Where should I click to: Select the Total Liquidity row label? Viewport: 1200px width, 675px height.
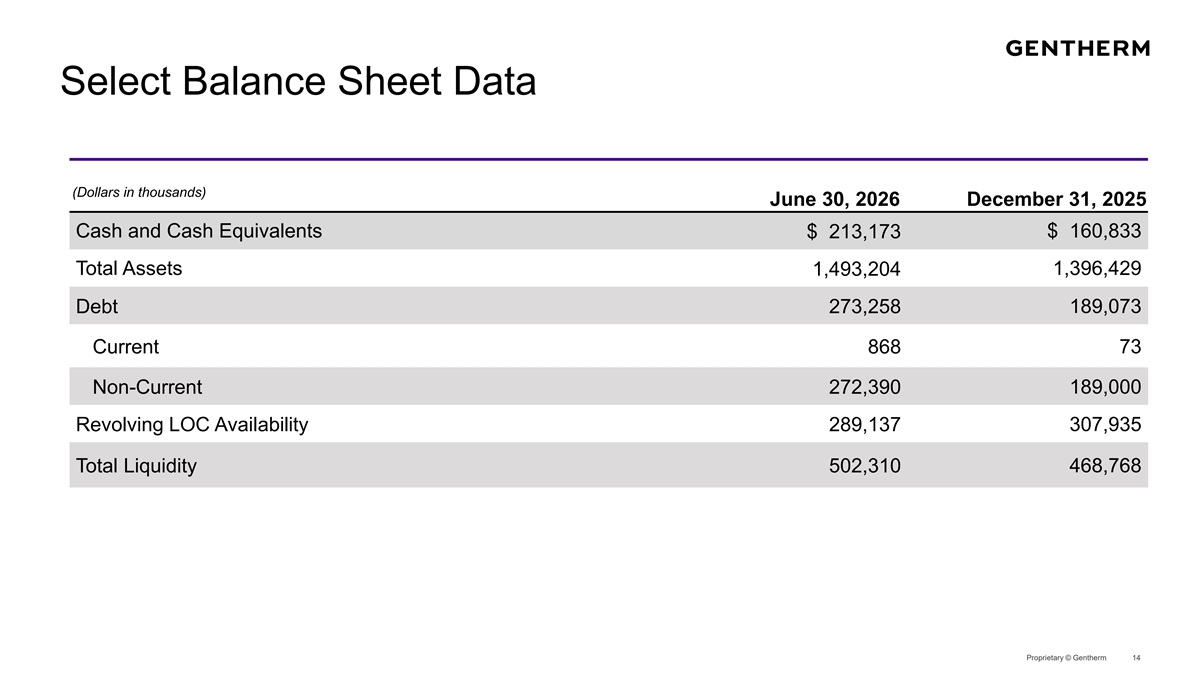136,465
